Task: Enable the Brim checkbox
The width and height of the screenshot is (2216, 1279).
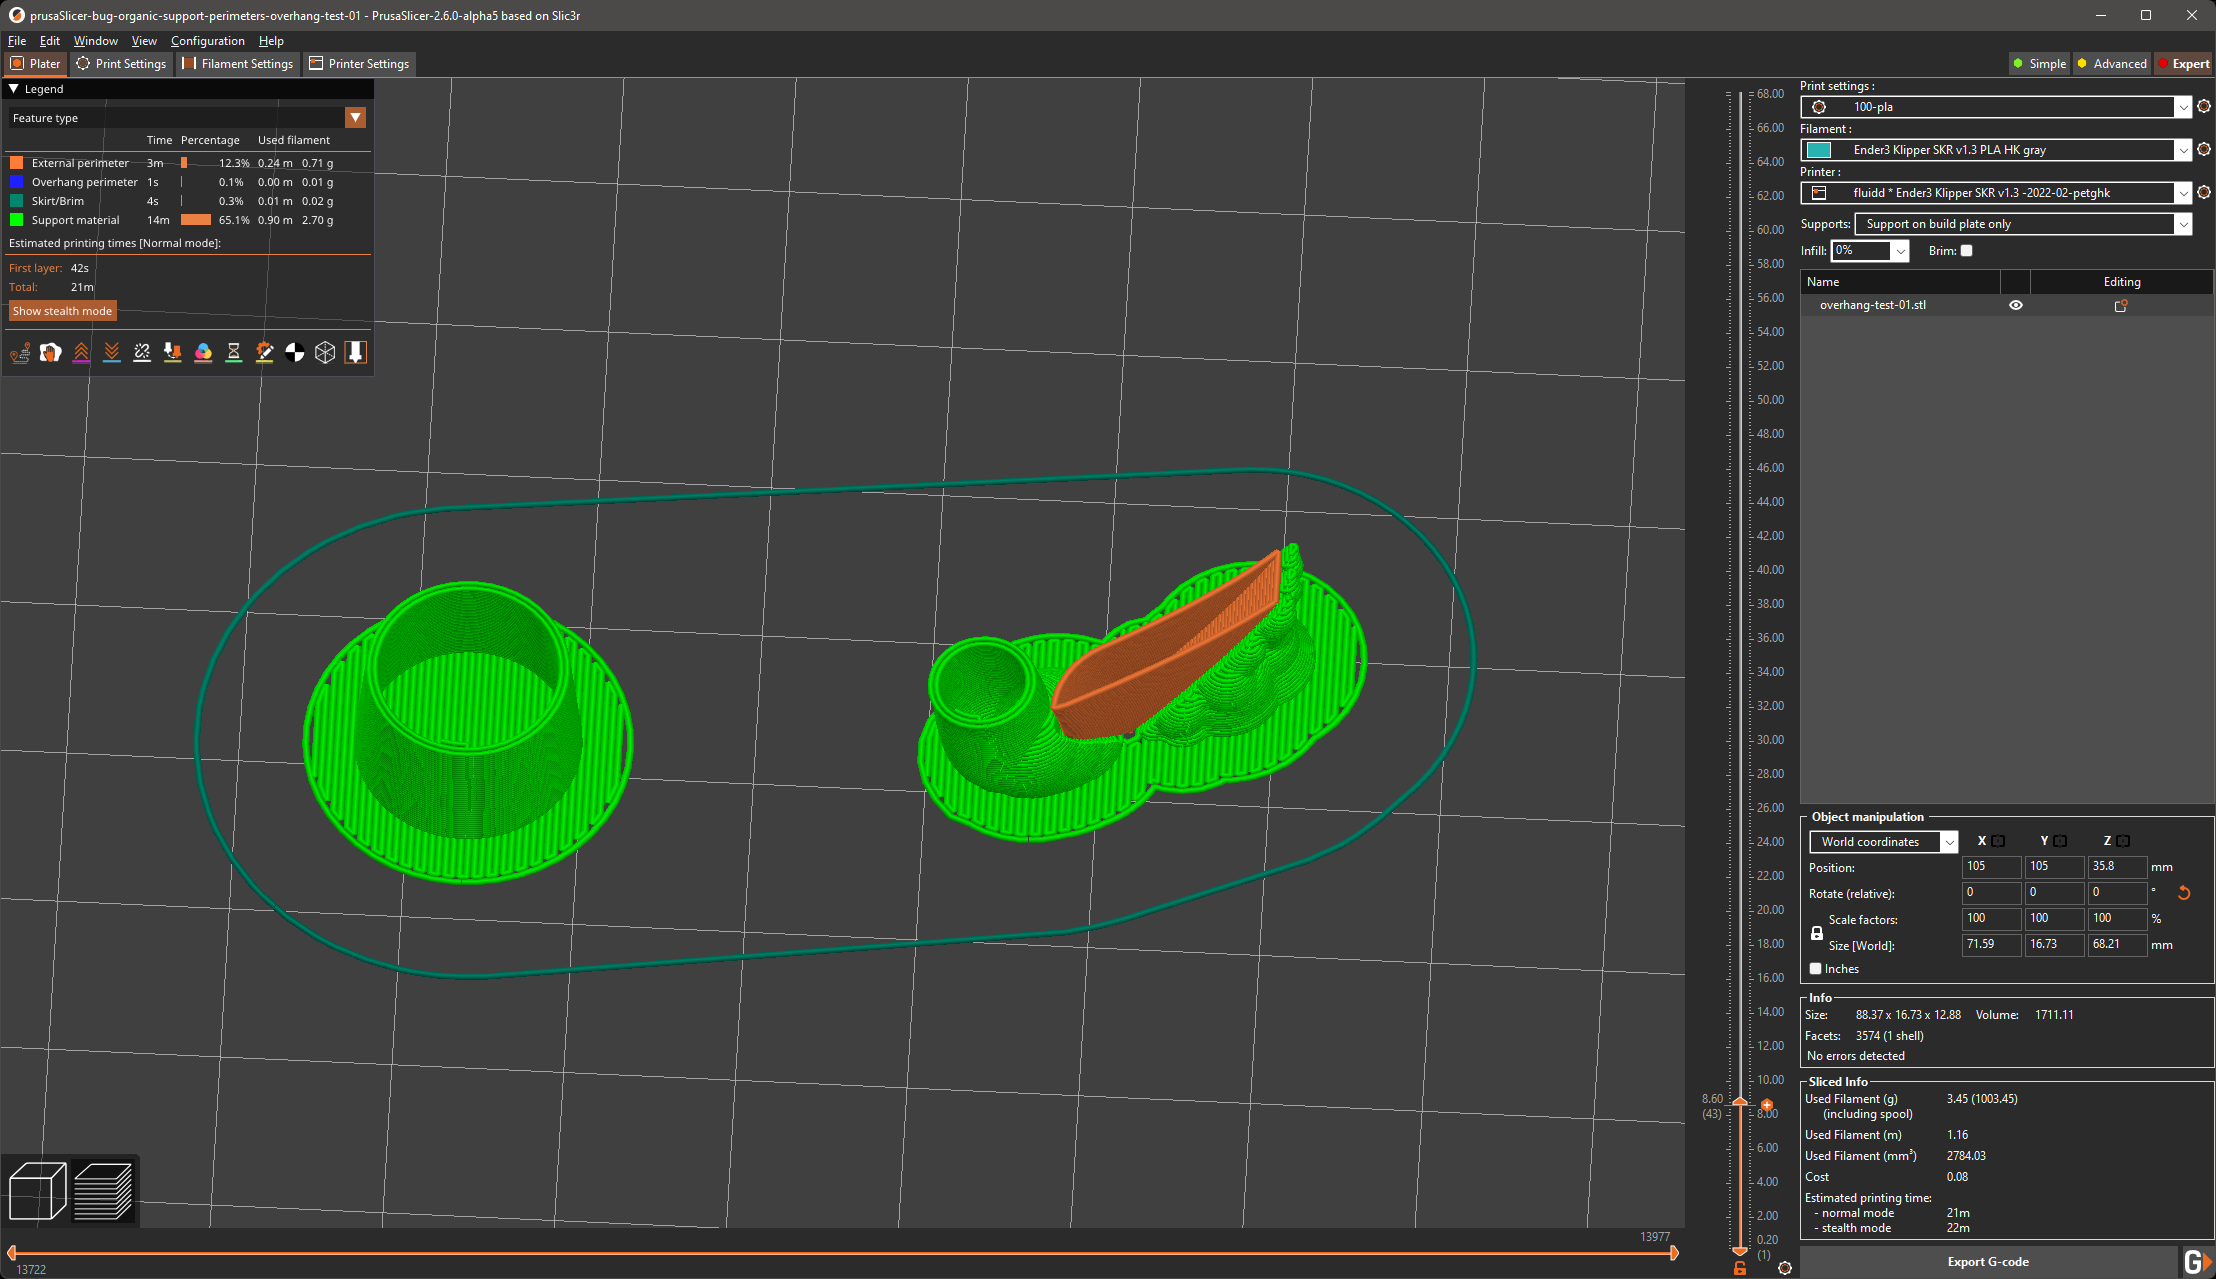Action: (1966, 250)
